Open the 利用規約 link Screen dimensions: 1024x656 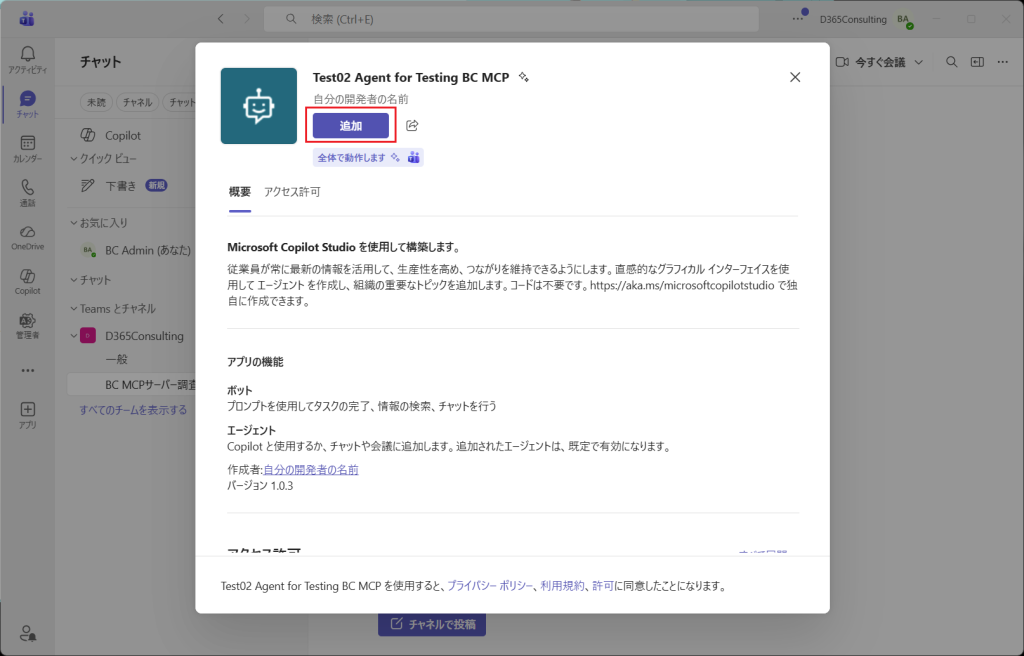click(x=563, y=586)
